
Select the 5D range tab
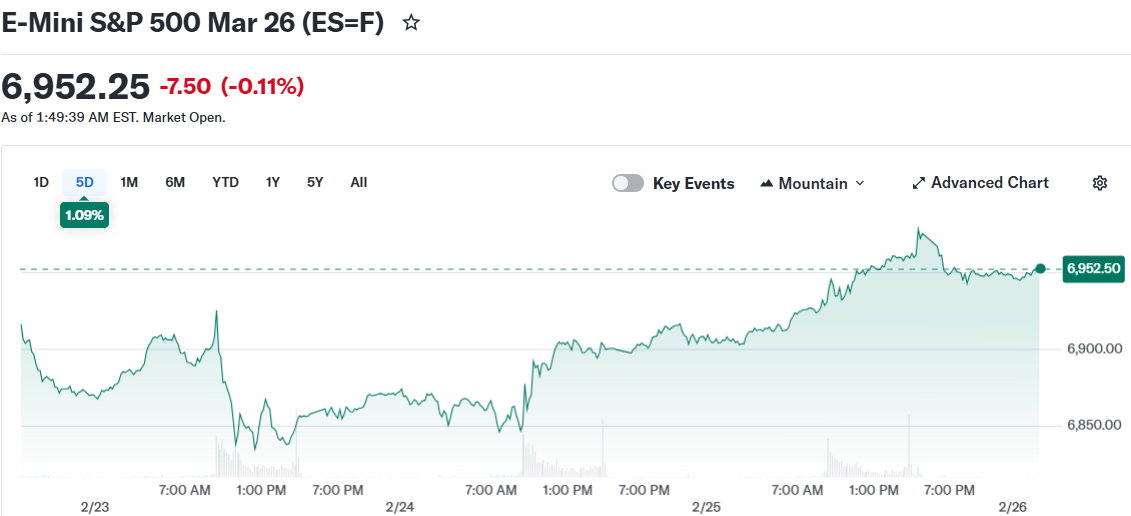pyautogui.click(x=84, y=183)
